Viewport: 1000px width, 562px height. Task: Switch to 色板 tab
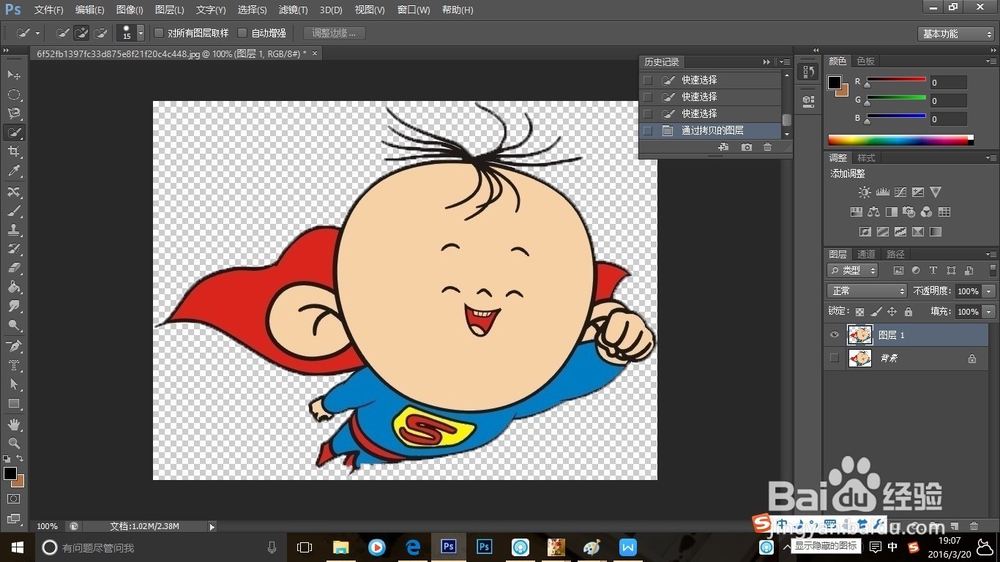click(x=865, y=61)
